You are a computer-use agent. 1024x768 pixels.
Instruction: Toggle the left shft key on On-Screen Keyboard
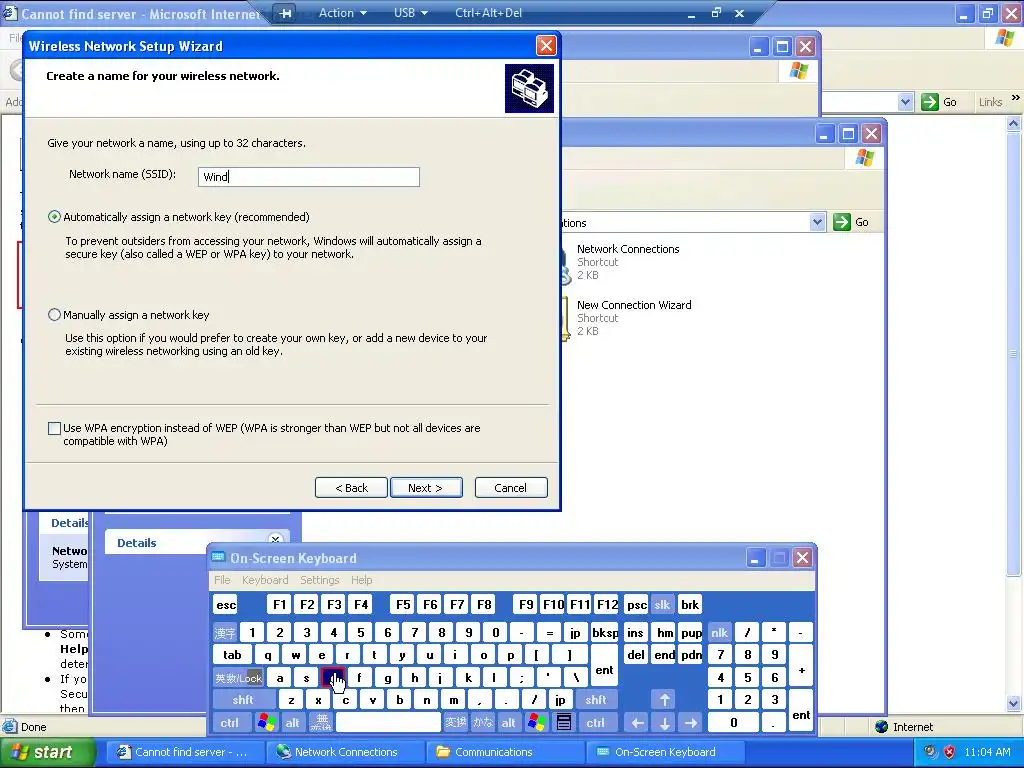point(243,700)
